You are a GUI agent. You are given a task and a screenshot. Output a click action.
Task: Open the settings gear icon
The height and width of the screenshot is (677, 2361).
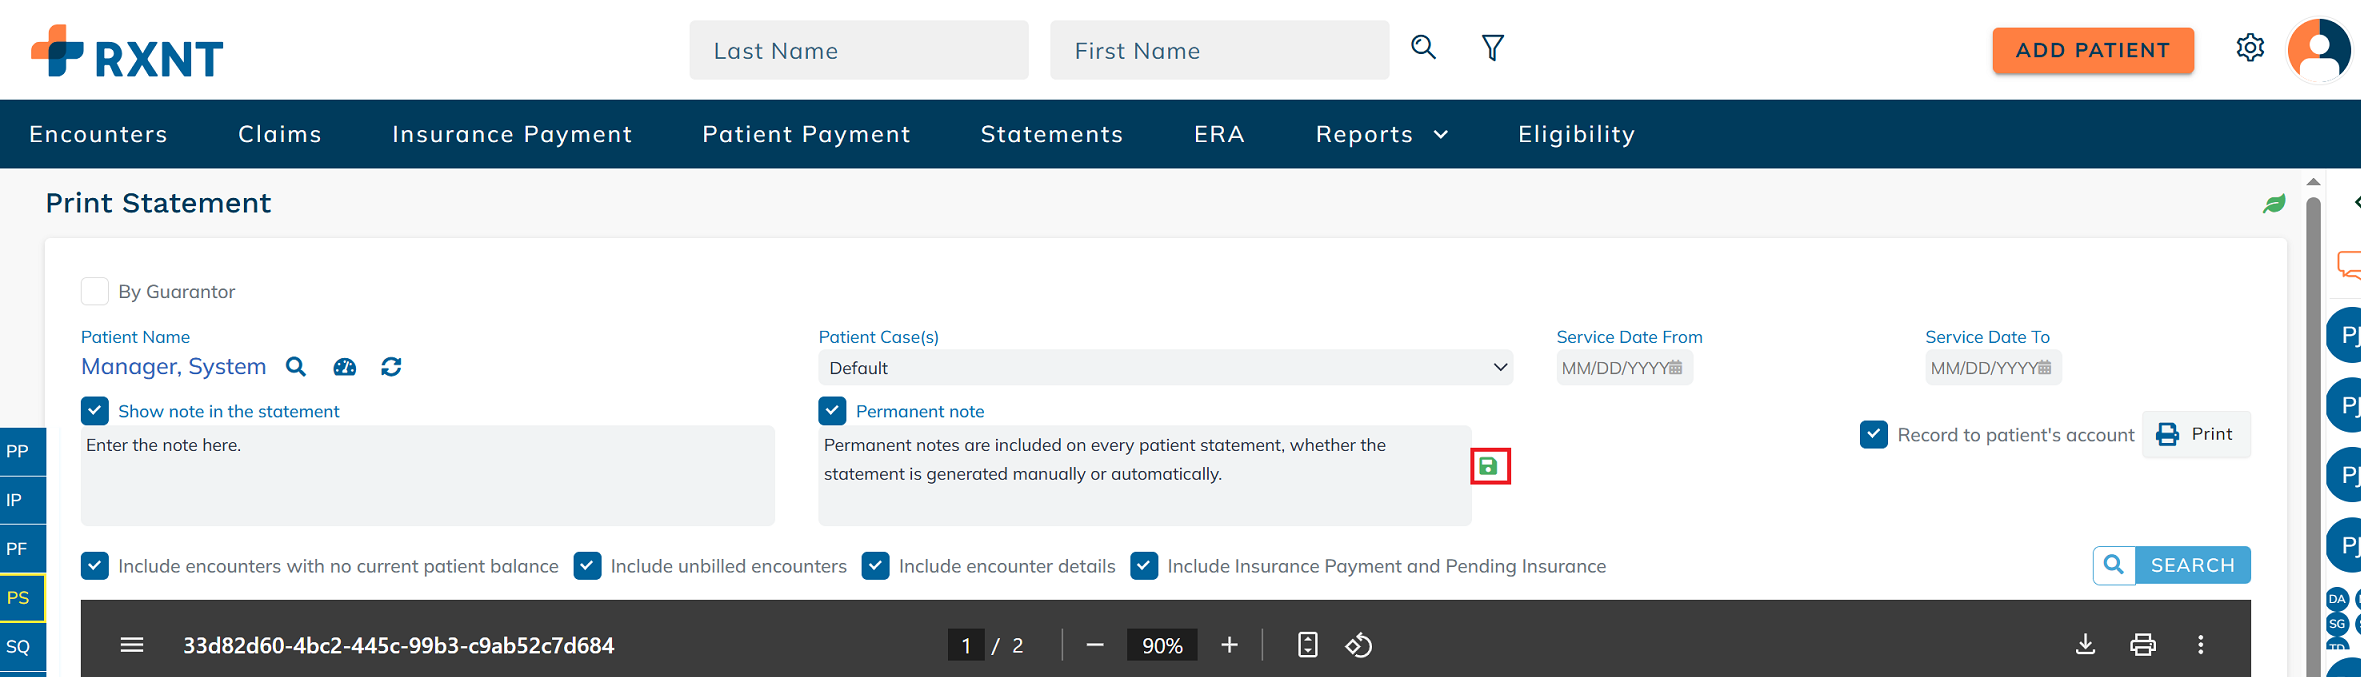tap(2249, 48)
